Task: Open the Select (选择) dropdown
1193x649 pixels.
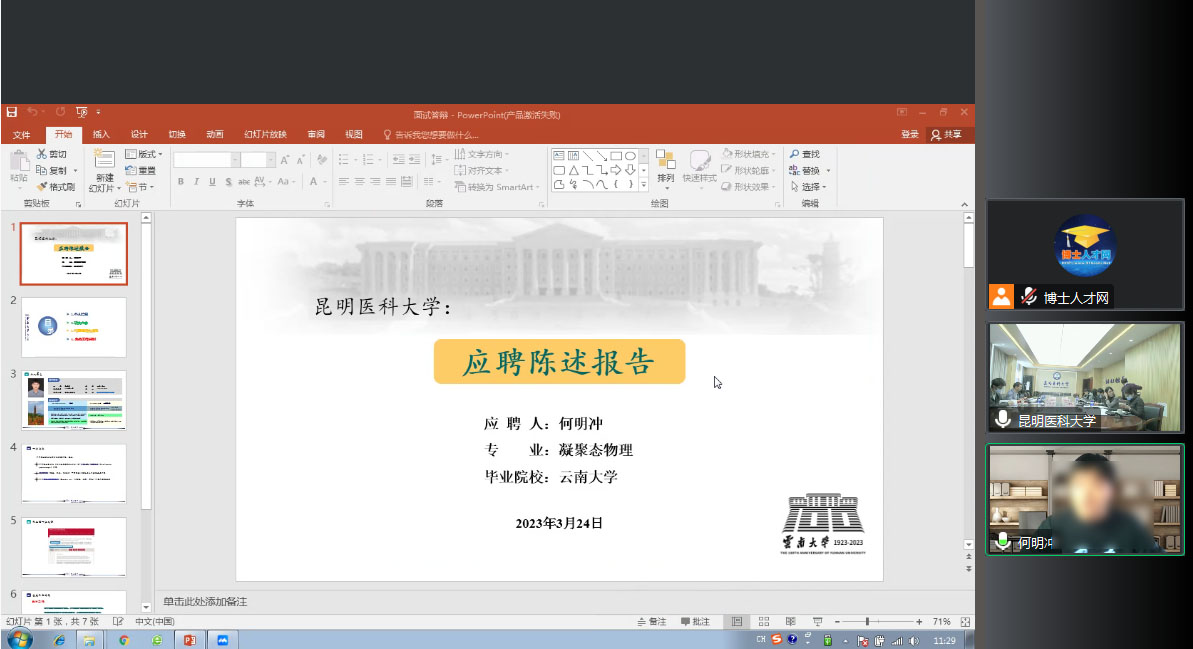Action: pos(809,186)
